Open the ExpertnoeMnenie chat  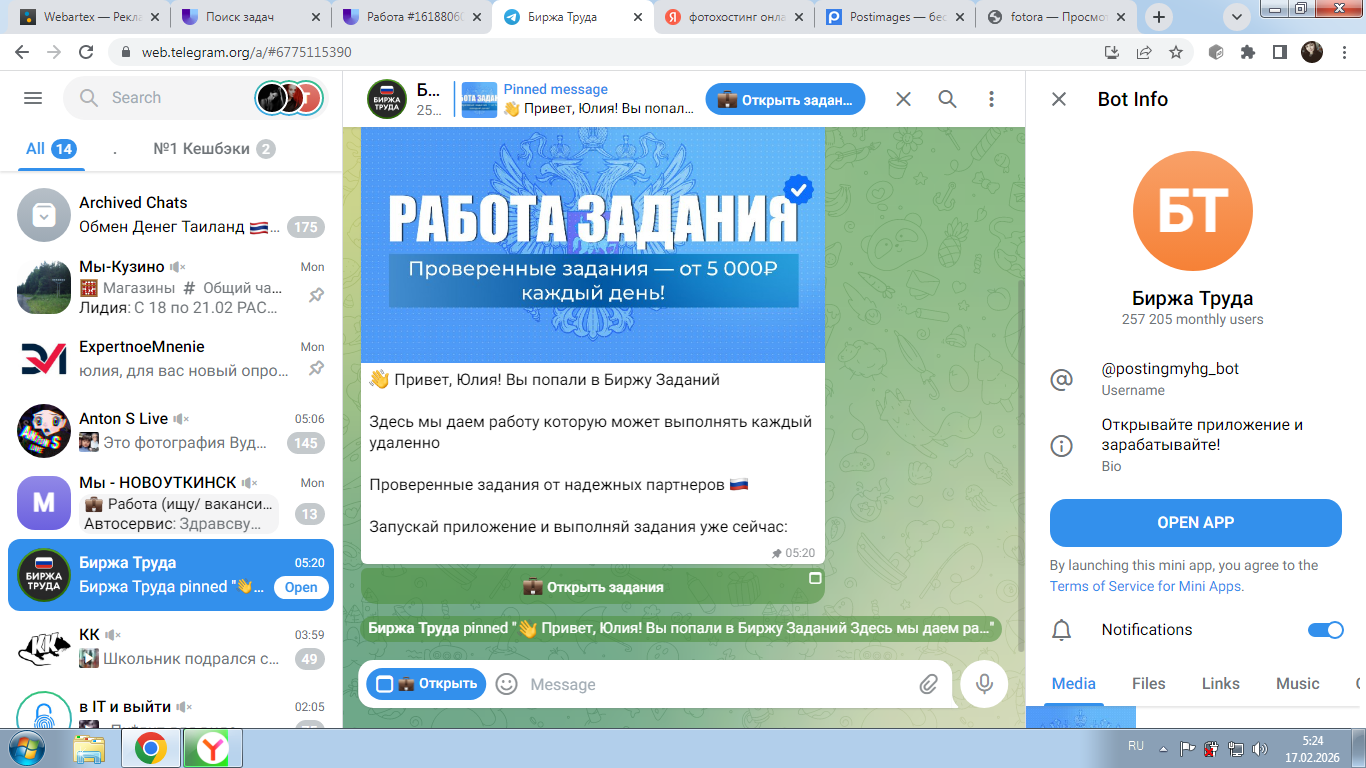coord(171,359)
